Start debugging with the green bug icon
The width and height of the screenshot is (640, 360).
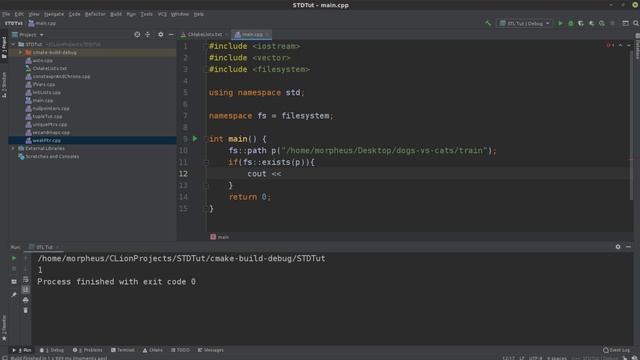coord(571,23)
